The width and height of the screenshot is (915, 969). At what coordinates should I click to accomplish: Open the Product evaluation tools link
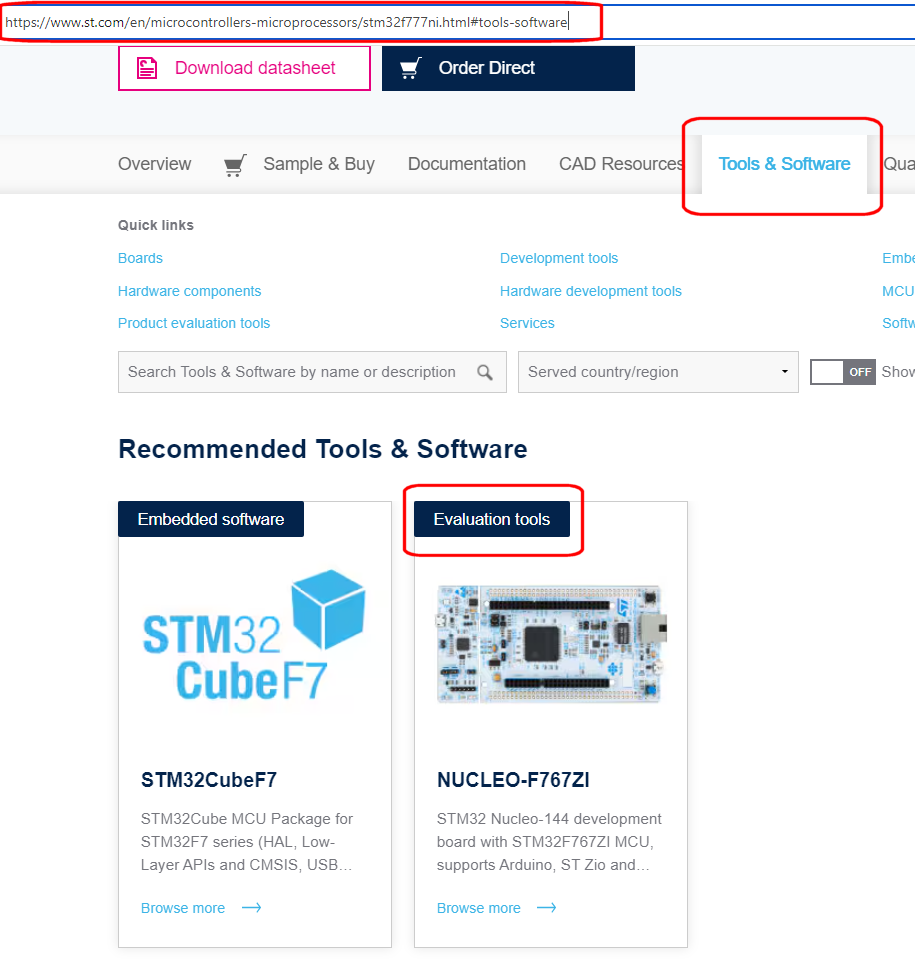click(x=193, y=323)
